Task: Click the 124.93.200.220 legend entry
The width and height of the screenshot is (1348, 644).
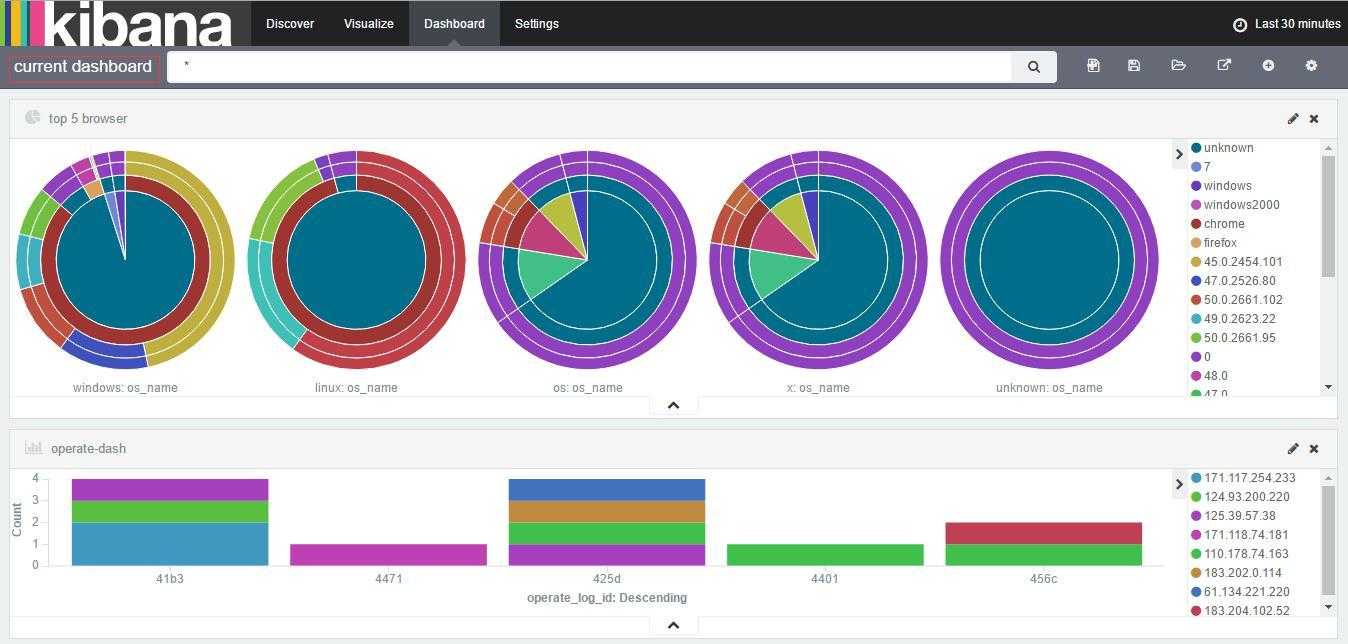Action: tap(1240, 497)
